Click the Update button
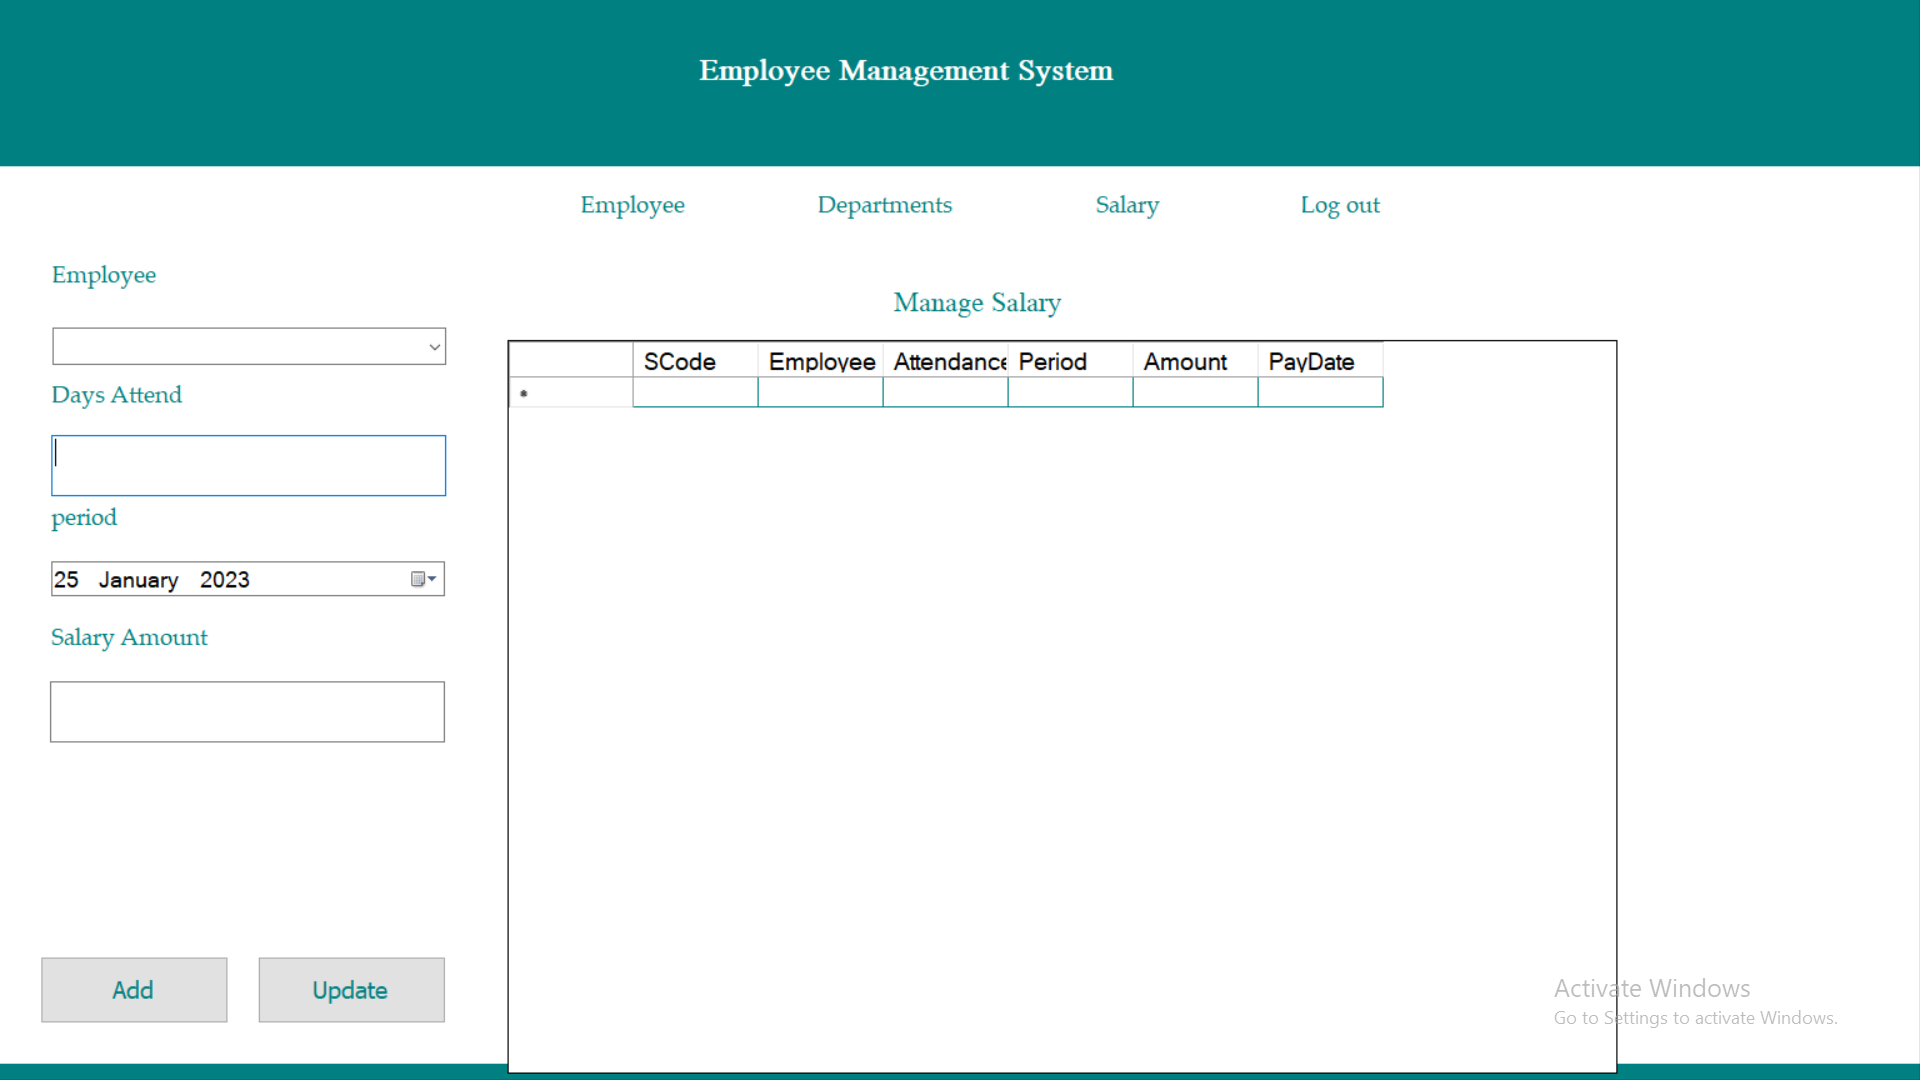 350,989
